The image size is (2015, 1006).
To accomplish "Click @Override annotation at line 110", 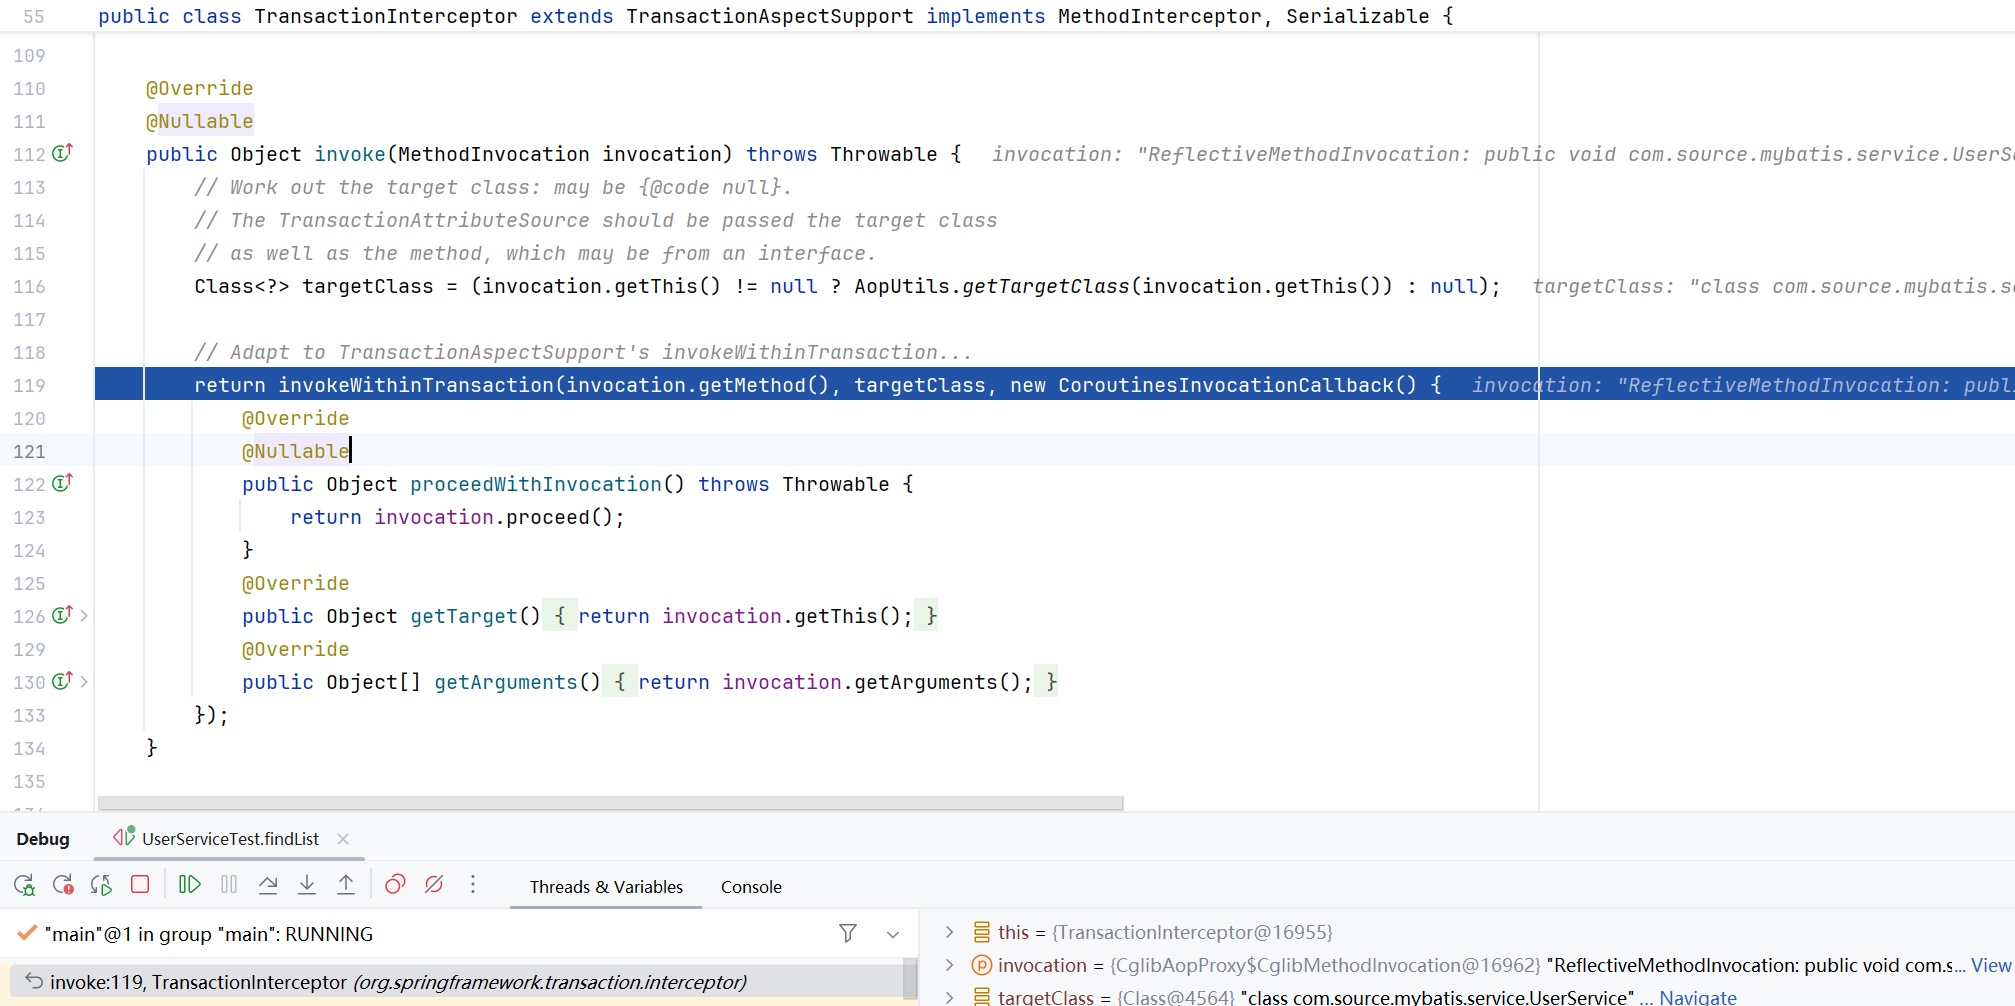I will click(199, 88).
